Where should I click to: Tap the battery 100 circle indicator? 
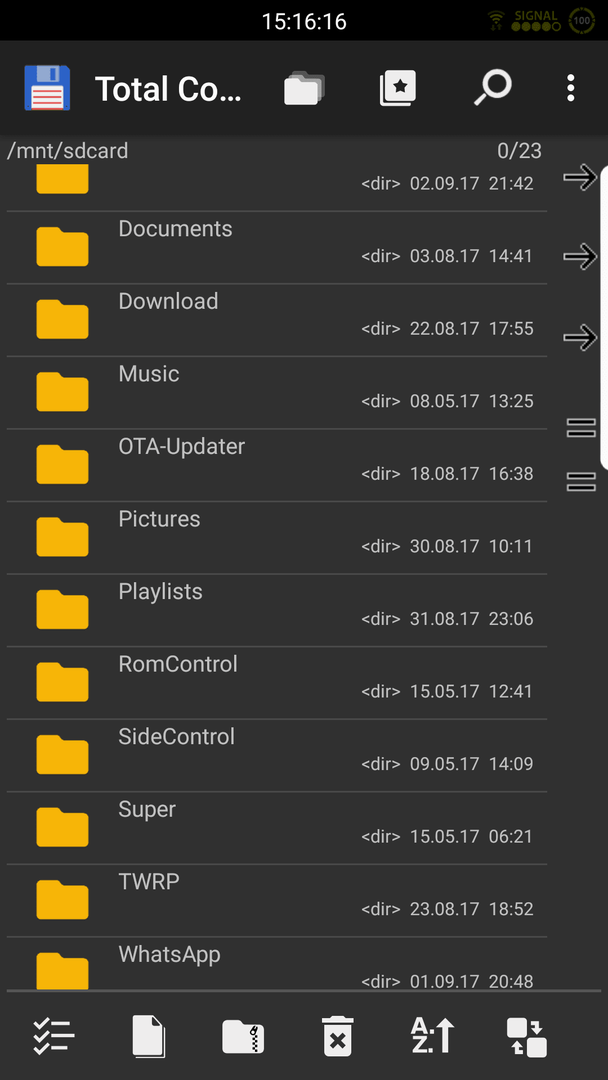(583, 21)
